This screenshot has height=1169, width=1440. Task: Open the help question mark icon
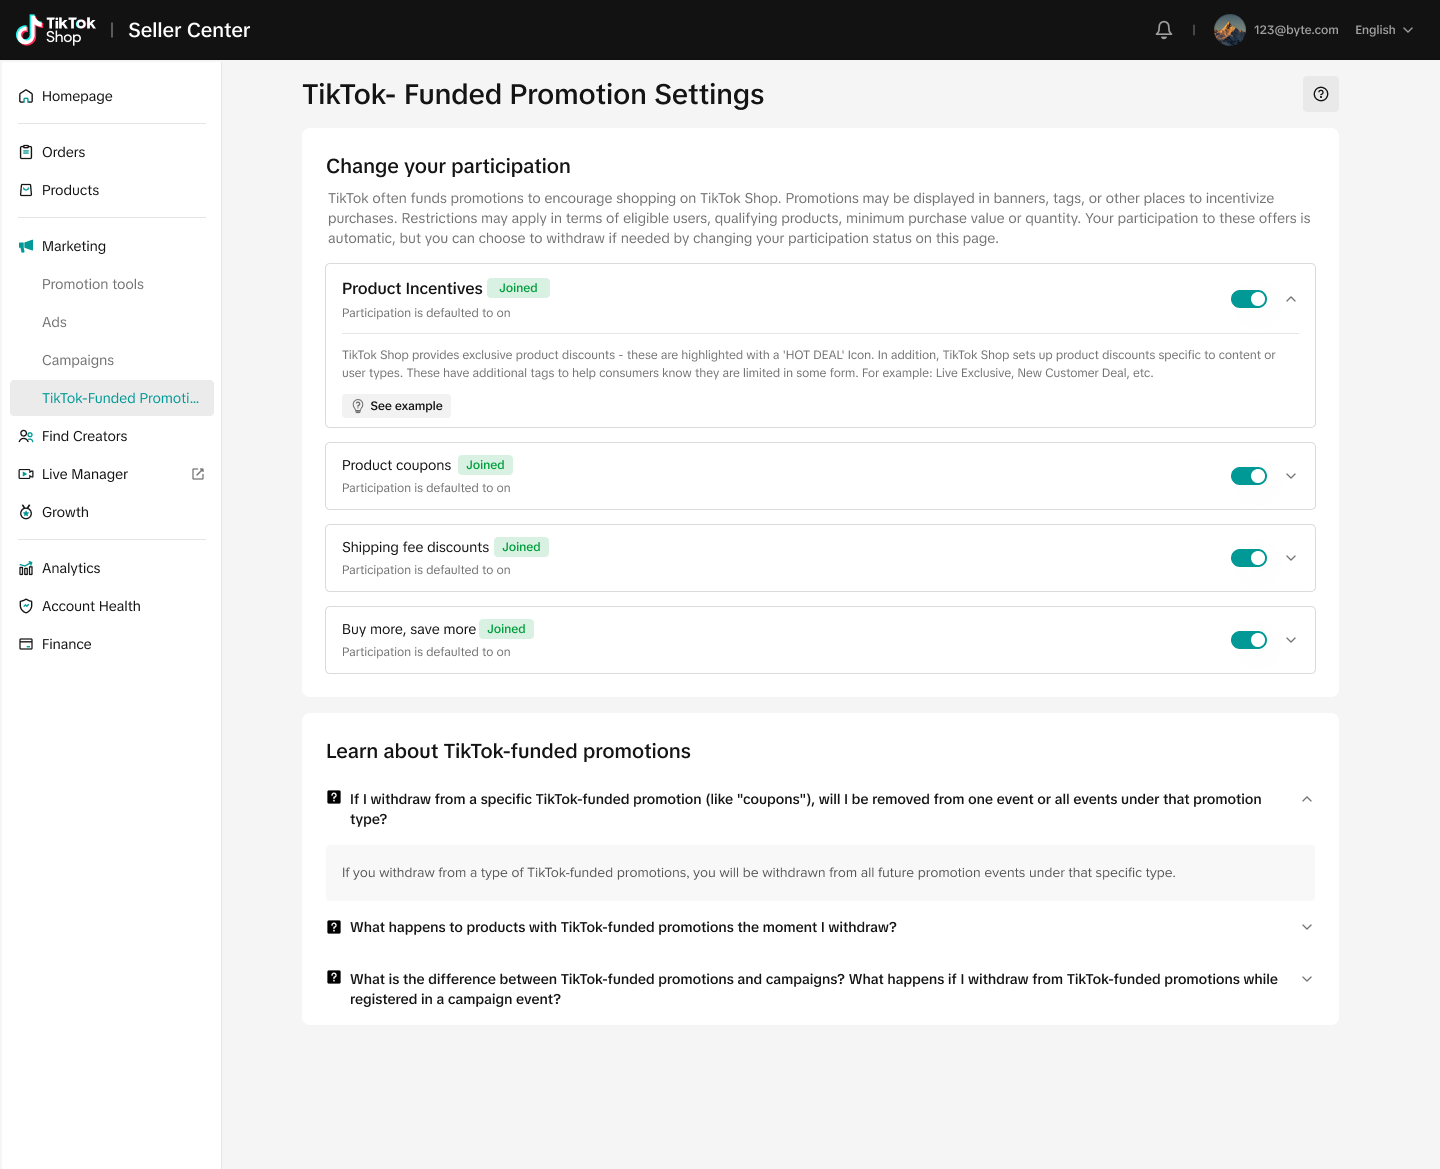[x=1320, y=94]
